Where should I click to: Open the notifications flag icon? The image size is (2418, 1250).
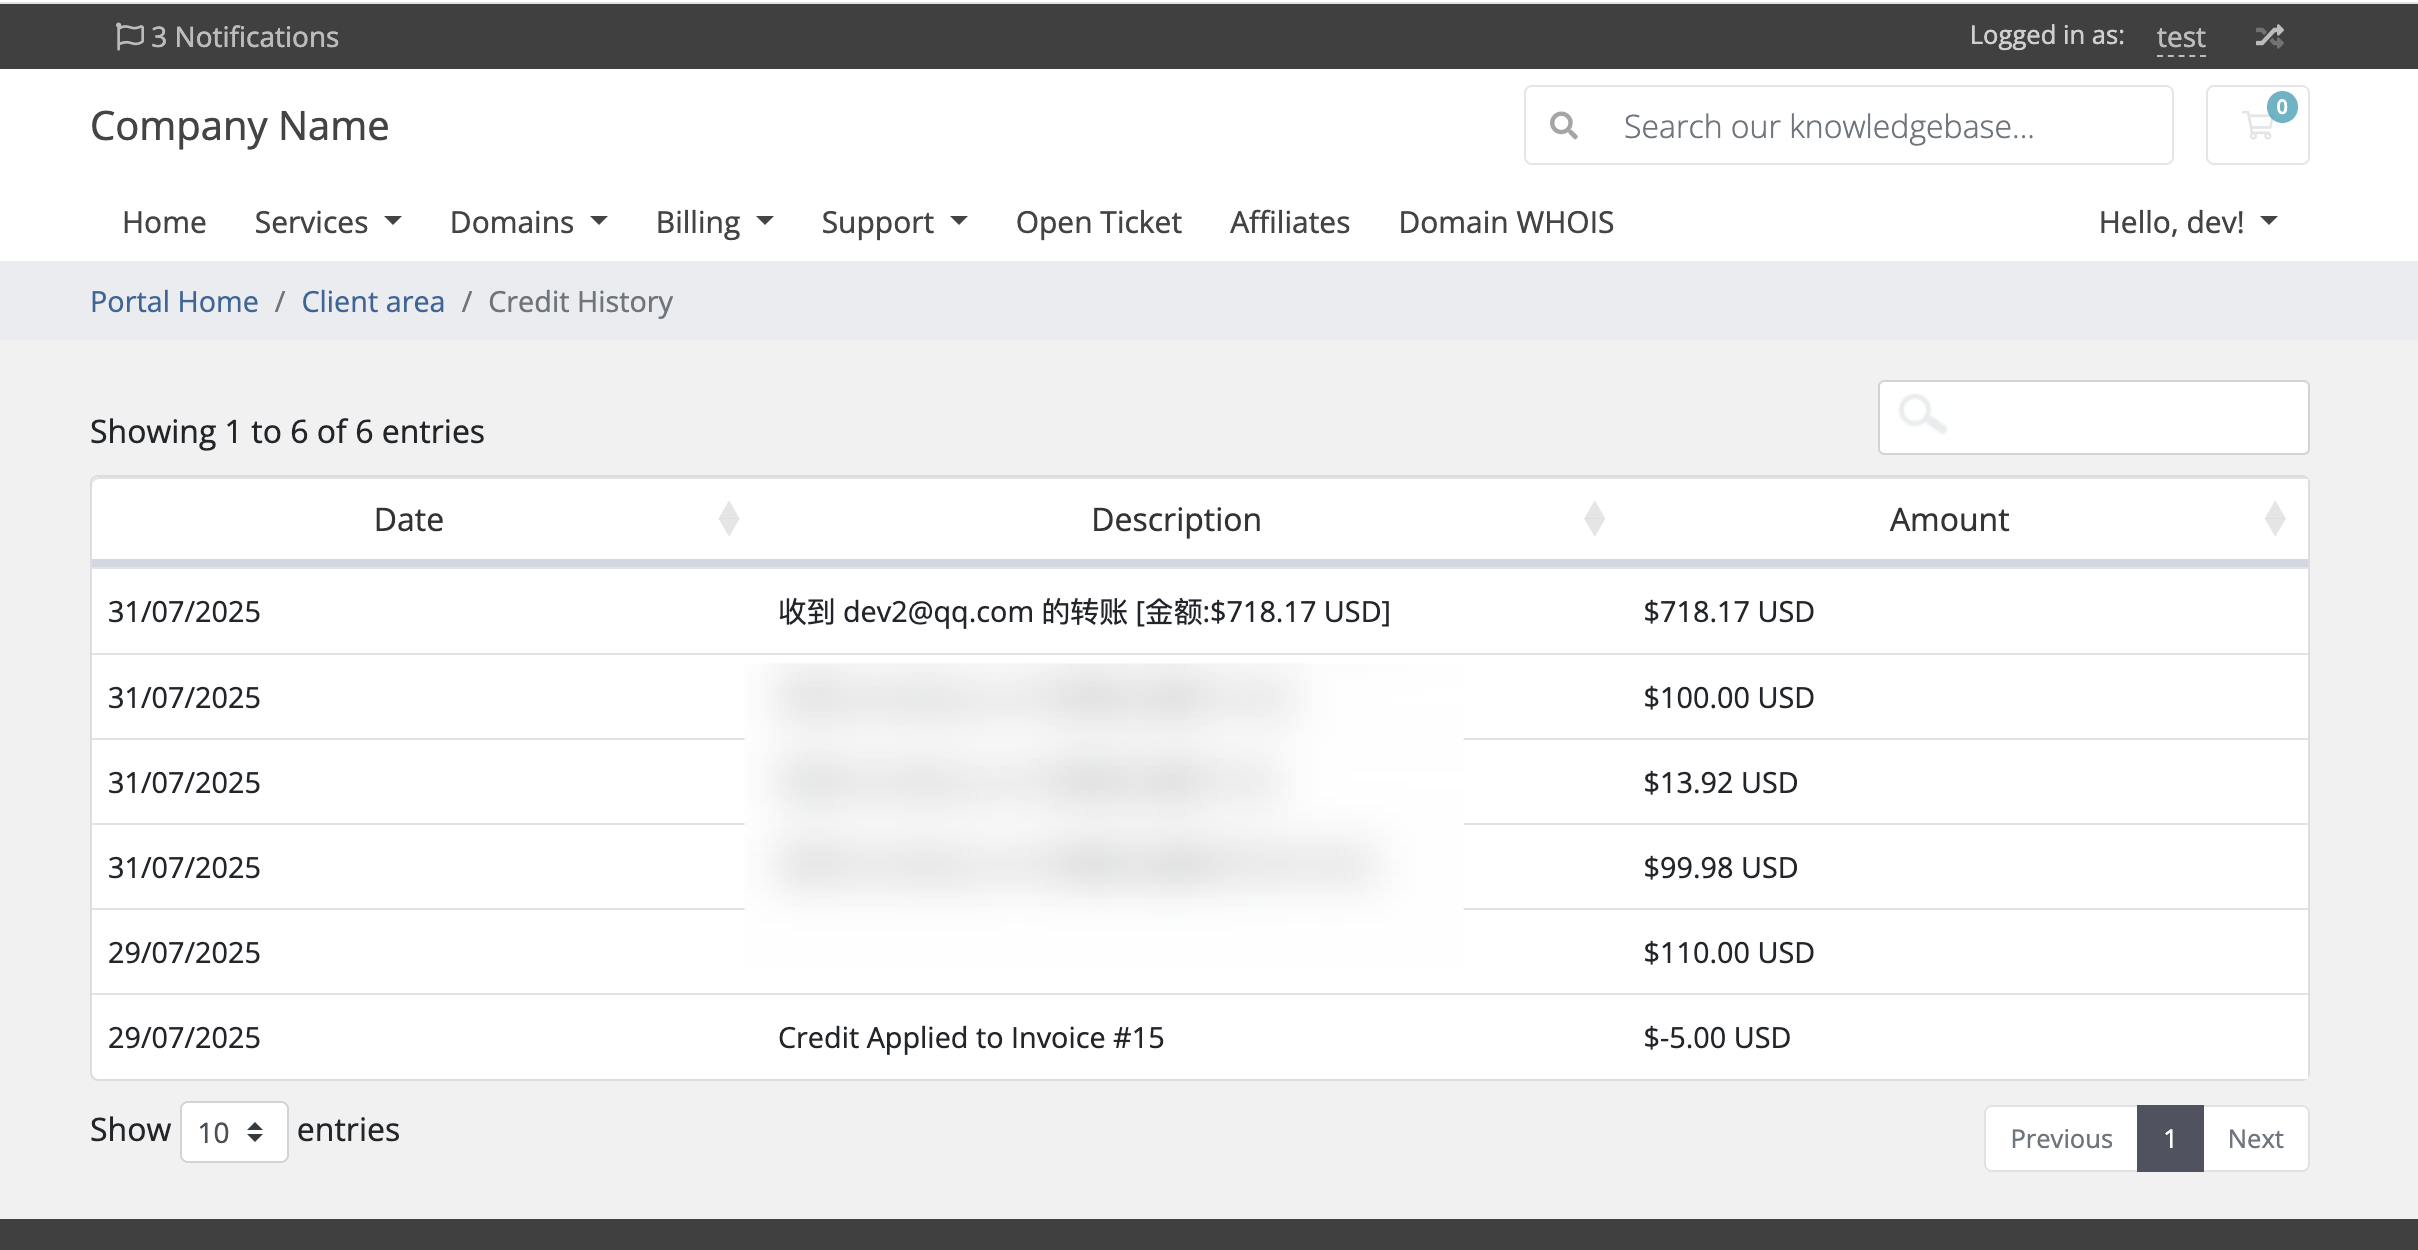pyautogui.click(x=131, y=36)
